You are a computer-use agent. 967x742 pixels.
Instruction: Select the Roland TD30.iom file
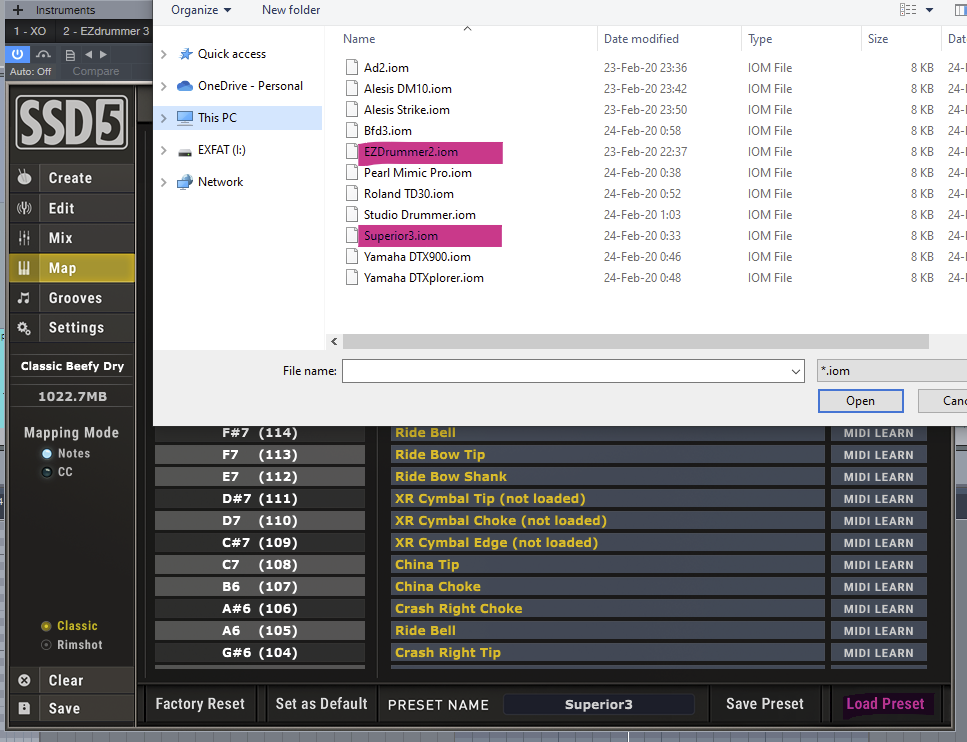tap(408, 194)
